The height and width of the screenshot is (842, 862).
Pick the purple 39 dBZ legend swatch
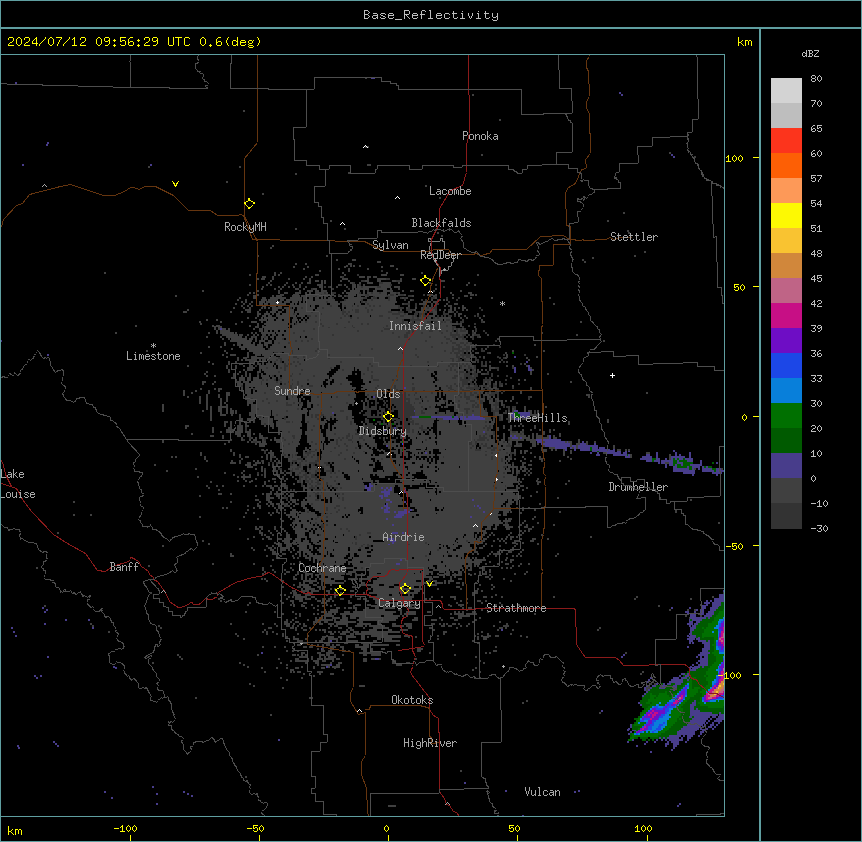tap(786, 340)
